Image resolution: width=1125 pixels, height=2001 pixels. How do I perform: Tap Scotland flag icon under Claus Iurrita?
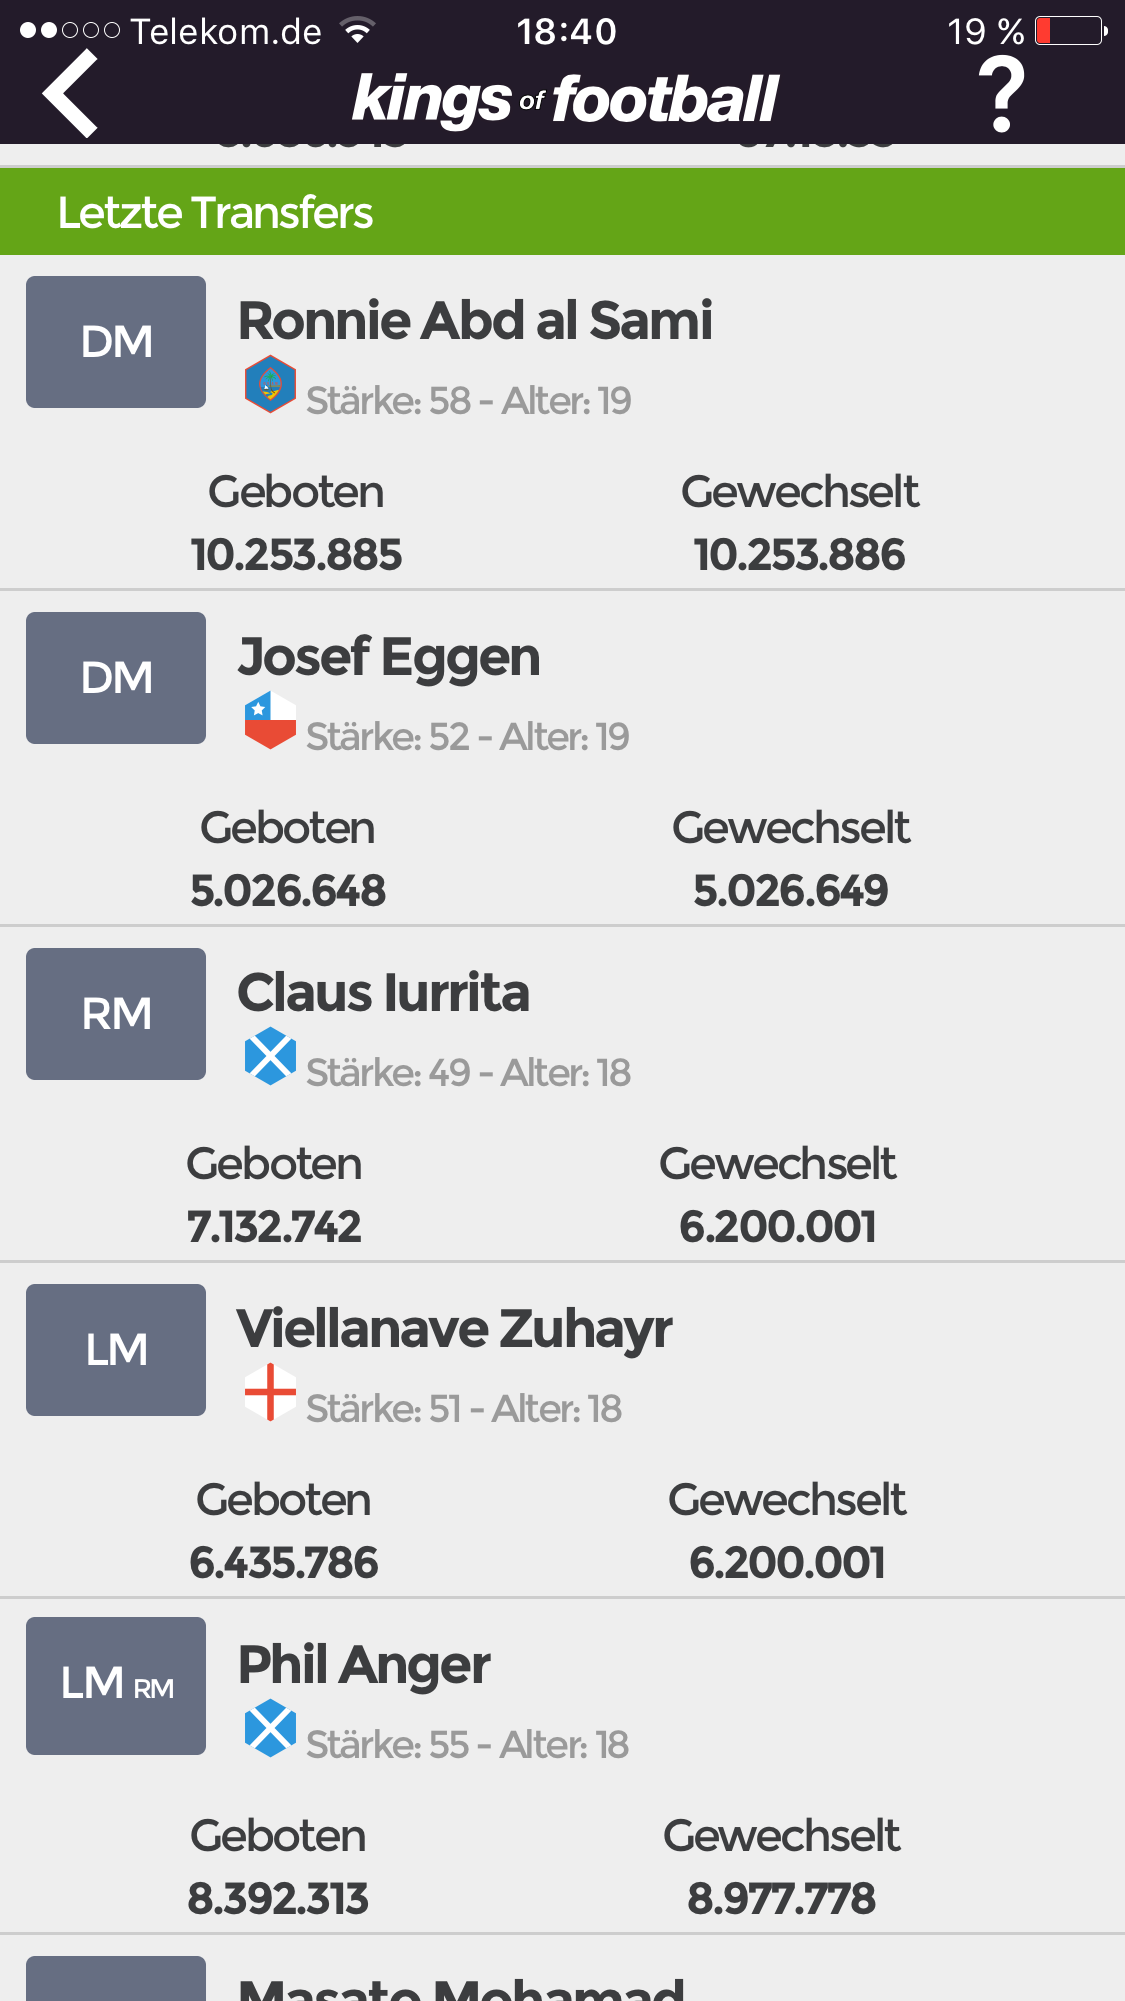[270, 1056]
